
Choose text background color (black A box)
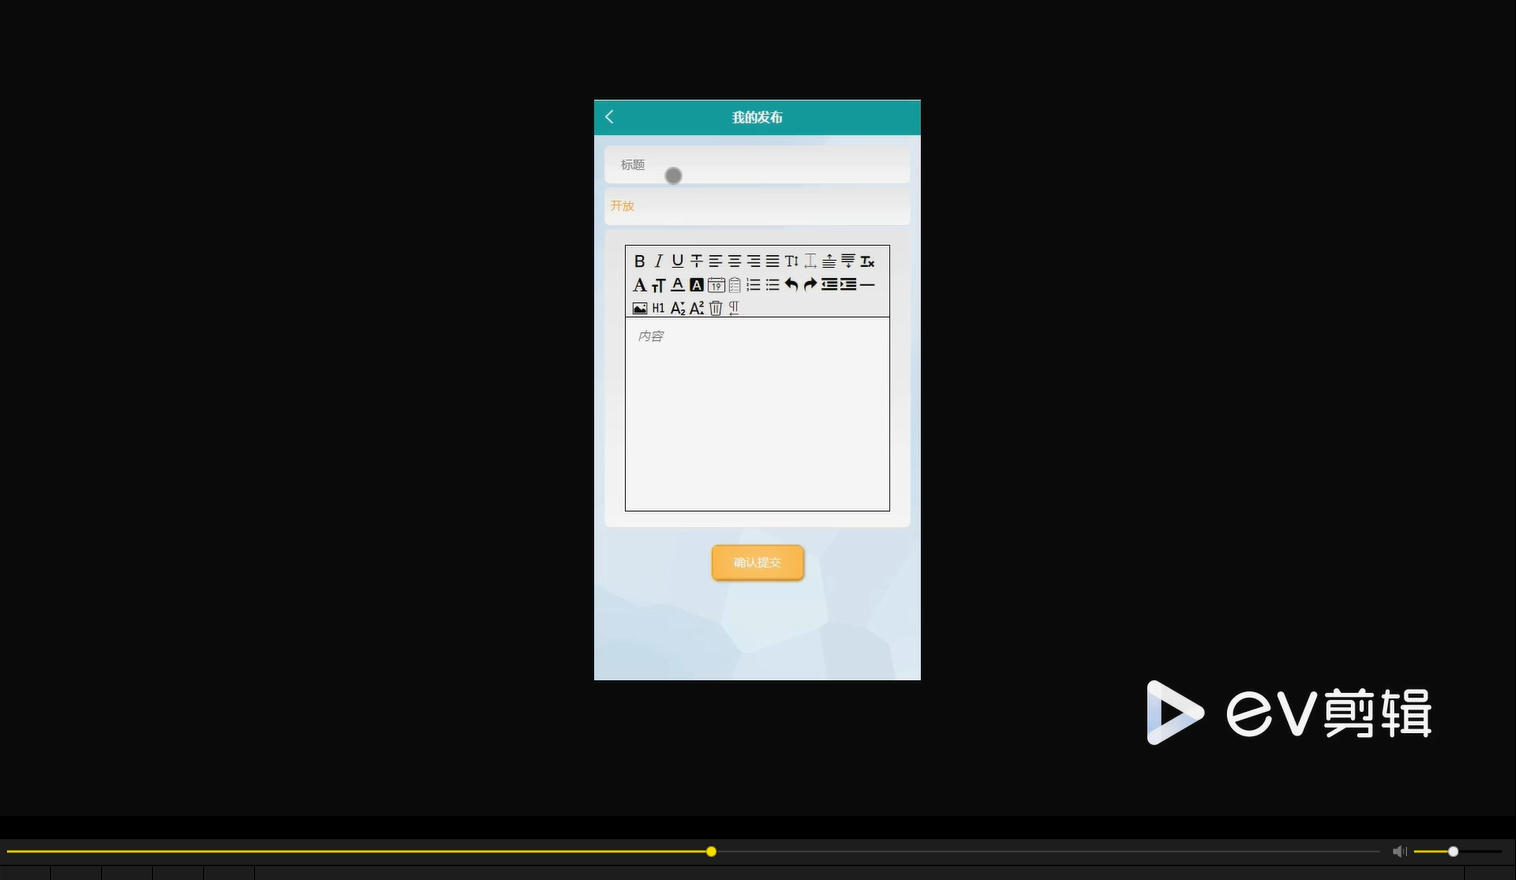coord(697,285)
